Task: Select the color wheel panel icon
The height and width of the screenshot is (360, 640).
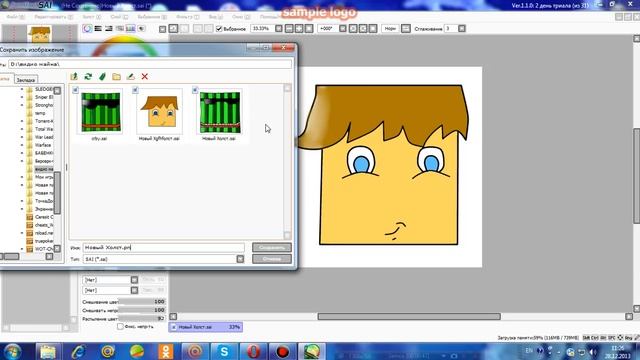Action: point(87,29)
